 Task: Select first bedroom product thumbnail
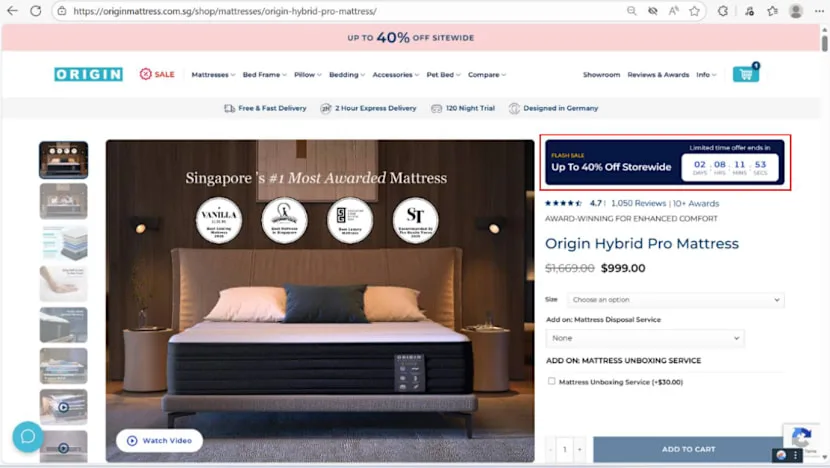click(64, 159)
